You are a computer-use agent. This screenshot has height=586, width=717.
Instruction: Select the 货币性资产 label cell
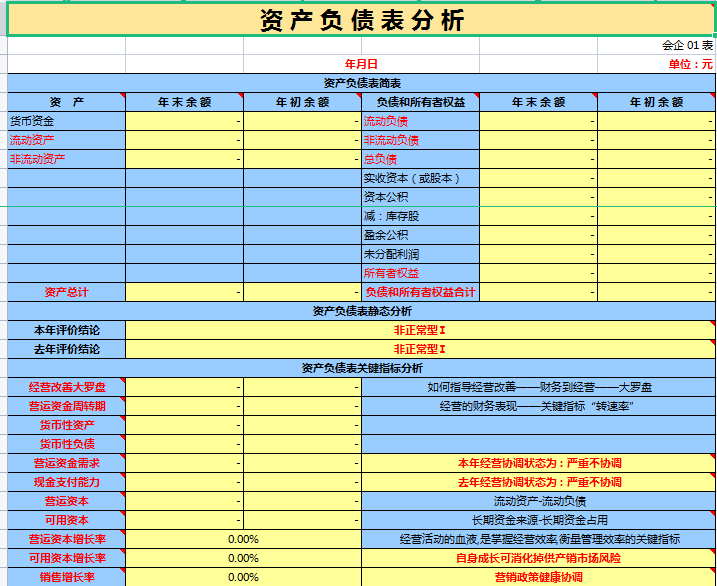(x=66, y=425)
